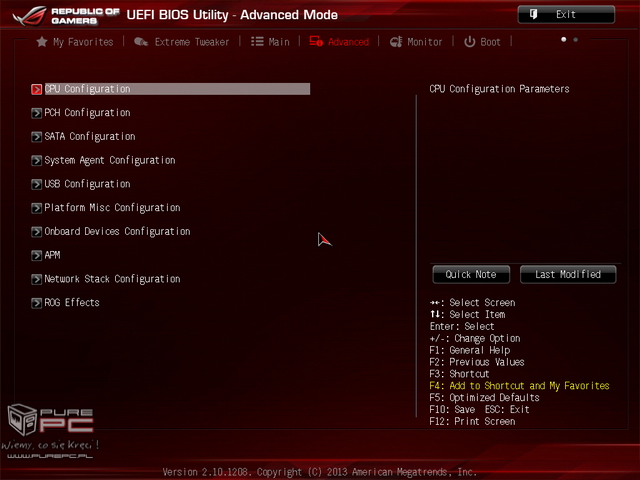The height and width of the screenshot is (480, 640).
Task: Click the star icon beside My Favorites
Action: (x=42, y=42)
